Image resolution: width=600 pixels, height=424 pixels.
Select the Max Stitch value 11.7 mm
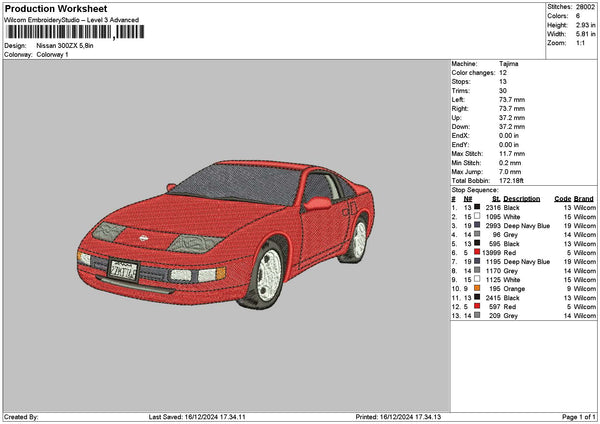[512, 154]
